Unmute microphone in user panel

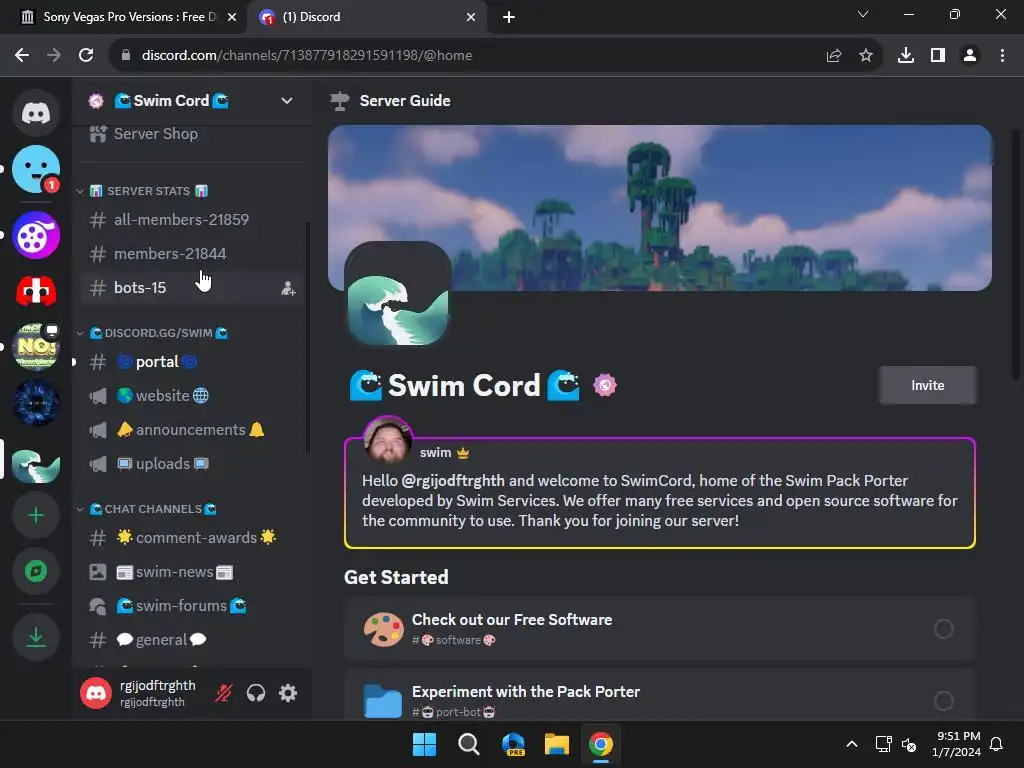point(223,693)
